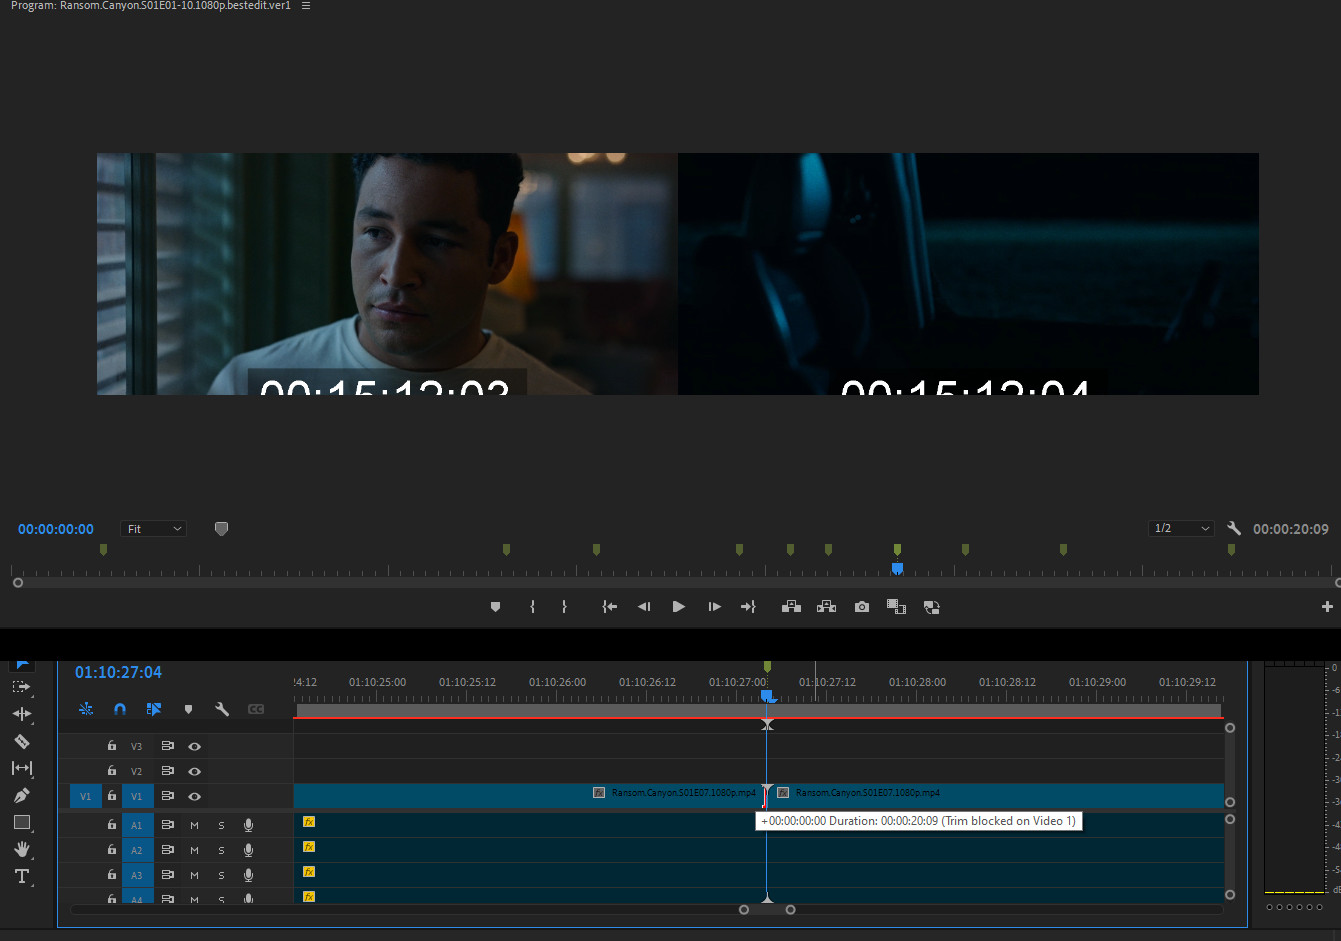Open Program Monitor settings wrench menu
The width and height of the screenshot is (1341, 941).
pyautogui.click(x=1234, y=528)
